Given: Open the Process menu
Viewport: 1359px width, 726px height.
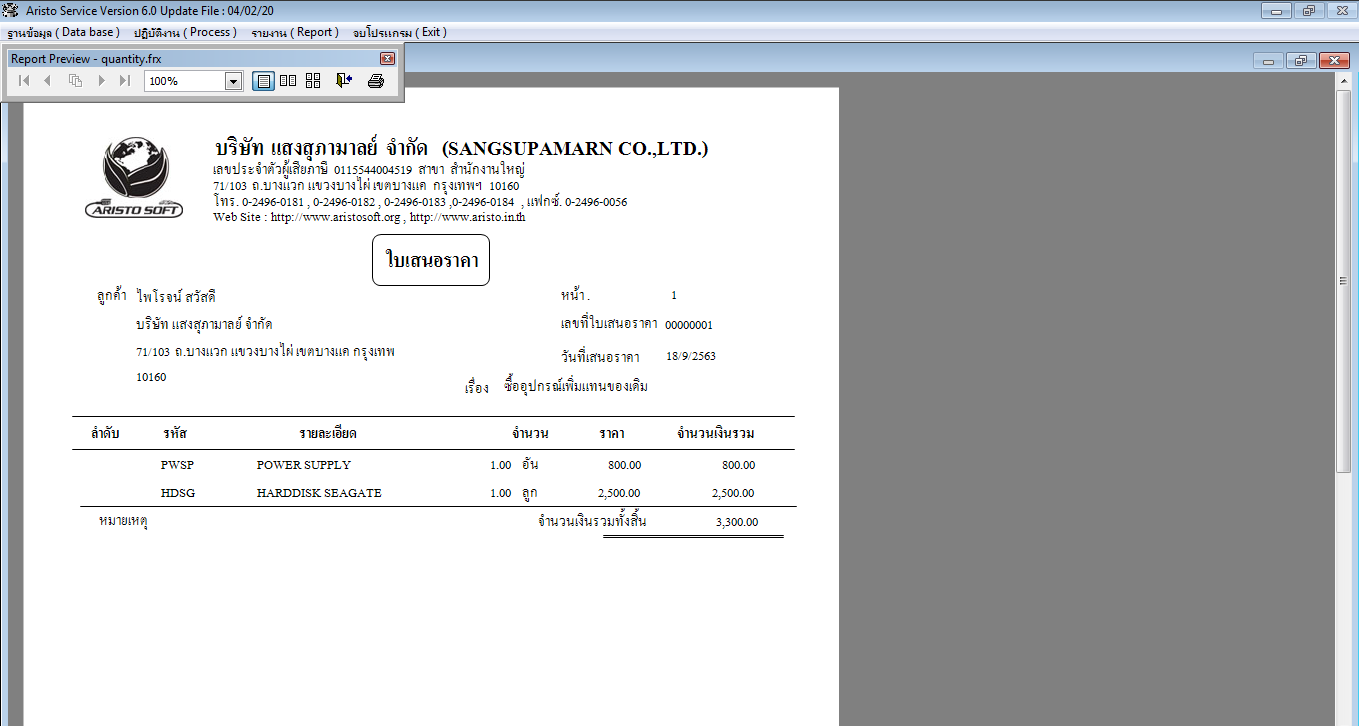Looking at the screenshot, I should pyautogui.click(x=185, y=32).
